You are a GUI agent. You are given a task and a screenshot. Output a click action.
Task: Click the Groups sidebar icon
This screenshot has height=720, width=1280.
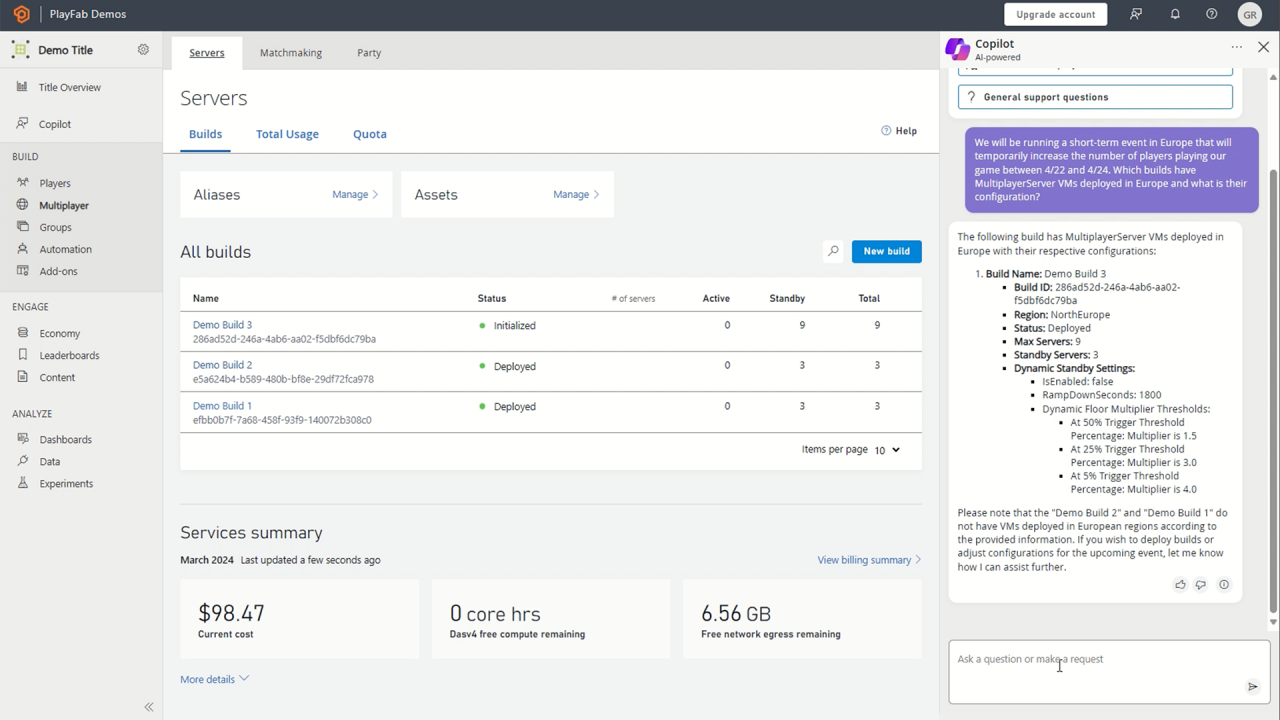pyautogui.click(x=22, y=227)
